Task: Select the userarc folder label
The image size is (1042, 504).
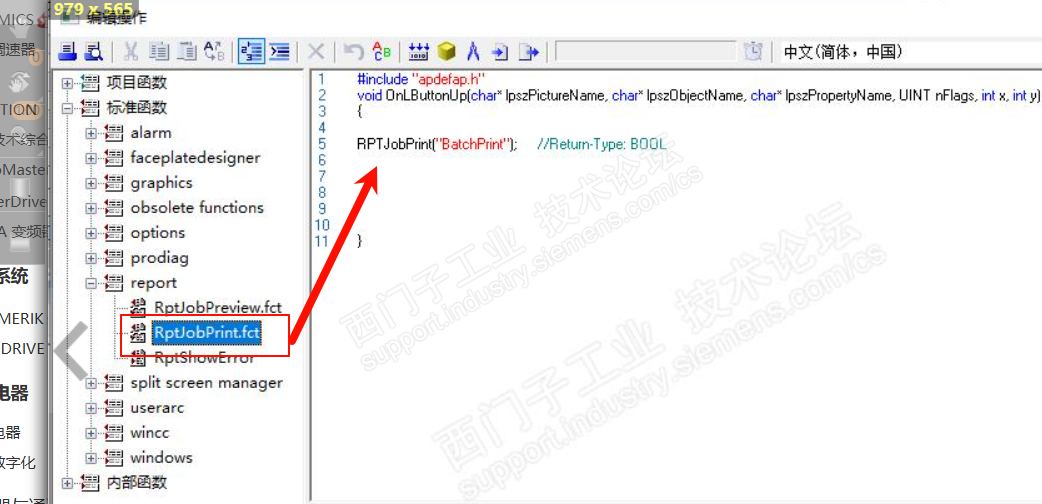Action: click(157, 408)
